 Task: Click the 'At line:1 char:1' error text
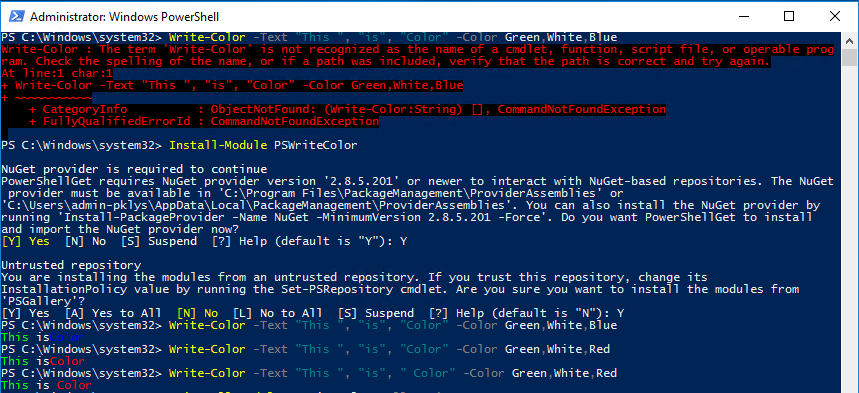(56, 73)
